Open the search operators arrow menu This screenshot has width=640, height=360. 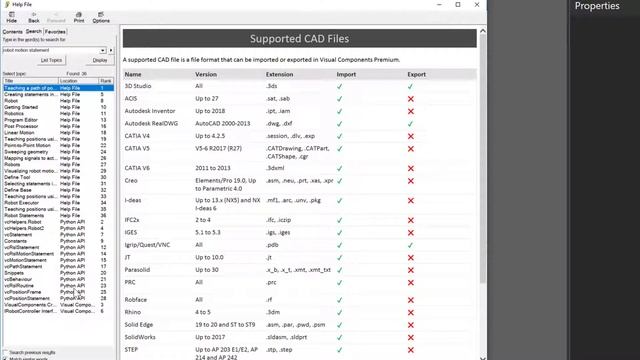[111, 50]
